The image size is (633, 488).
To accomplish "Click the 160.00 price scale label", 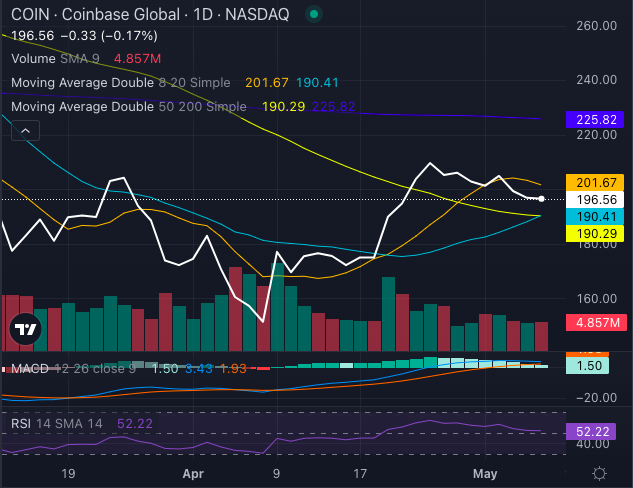I will pyautogui.click(x=597, y=299).
